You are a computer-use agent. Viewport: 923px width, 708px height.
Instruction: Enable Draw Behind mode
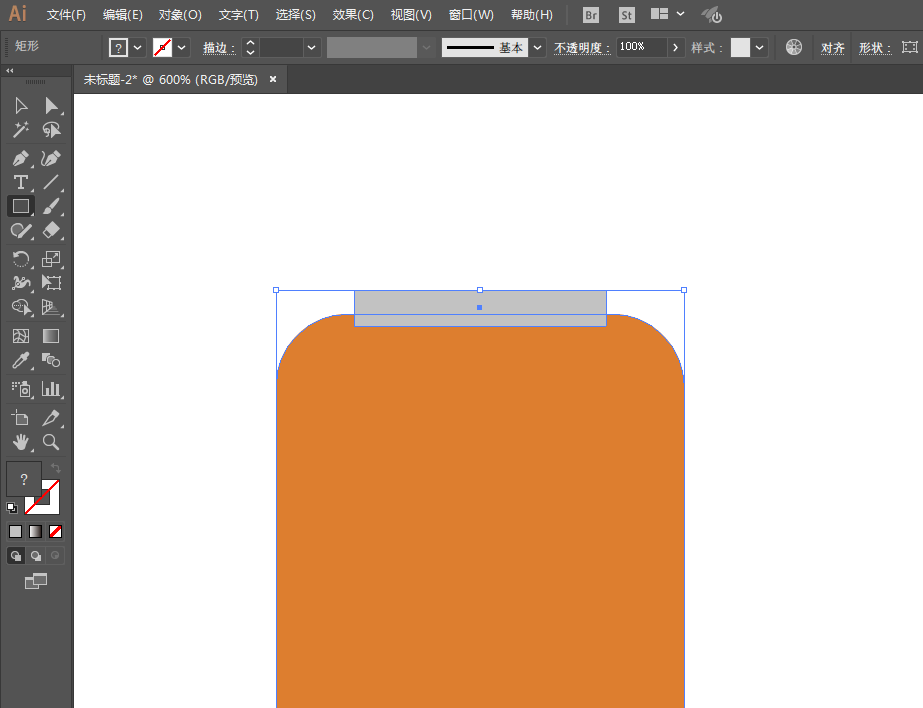click(x=35, y=555)
